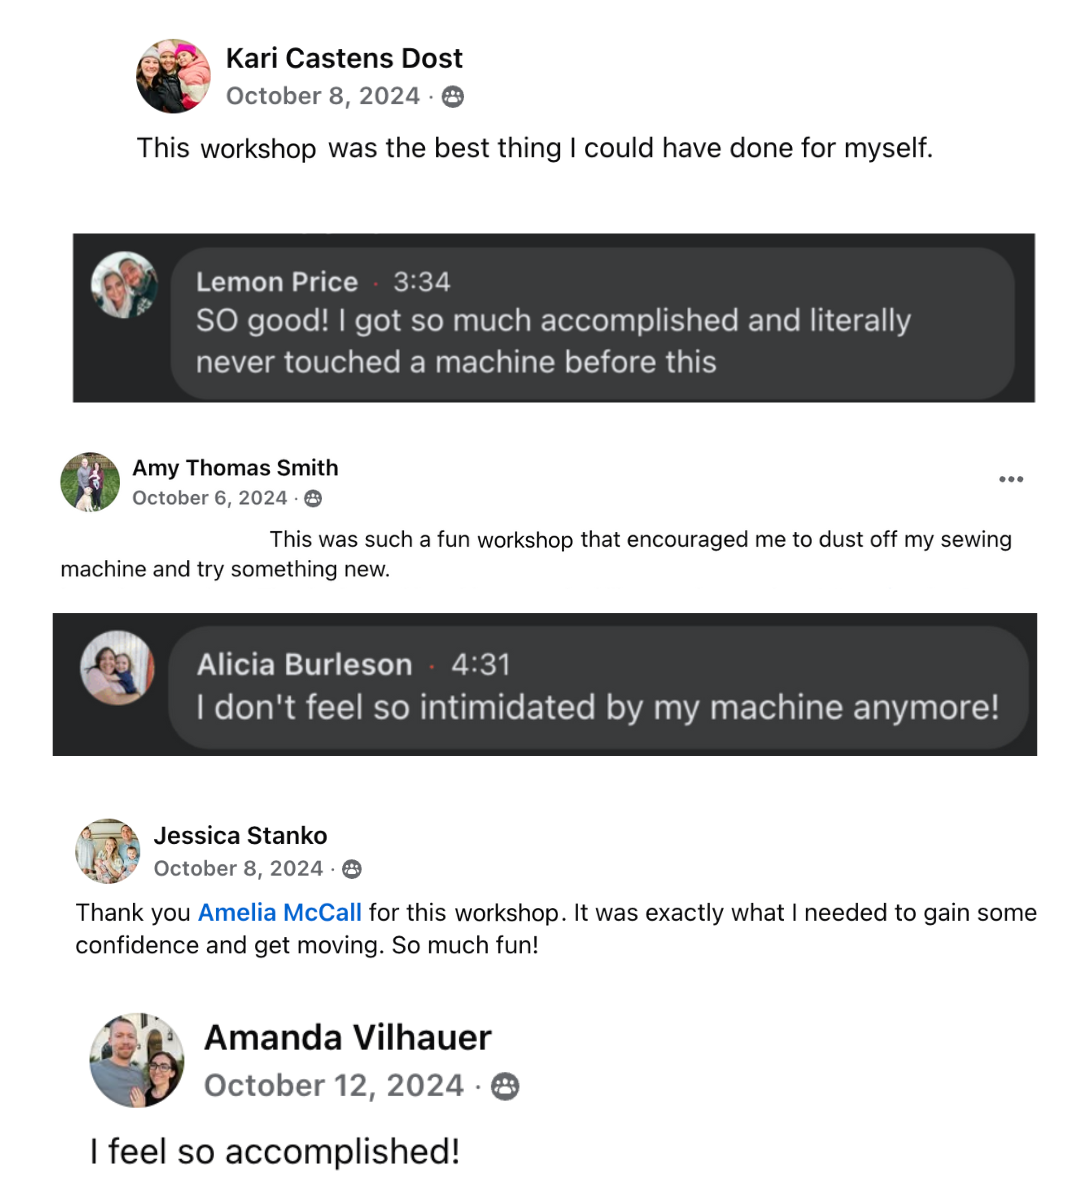Click Amanda Vilhauer's profile picture
The width and height of the screenshot is (1080, 1200).
(x=137, y=1060)
